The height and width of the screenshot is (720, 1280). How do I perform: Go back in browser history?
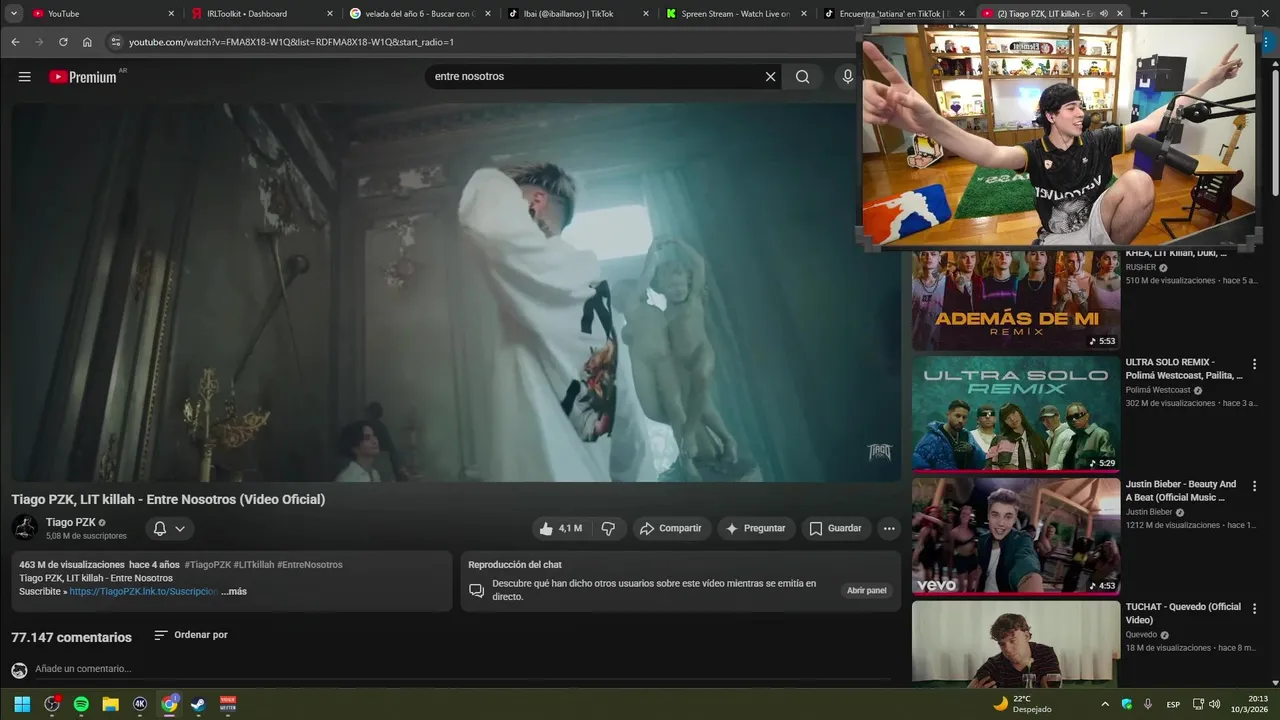tap(15, 42)
